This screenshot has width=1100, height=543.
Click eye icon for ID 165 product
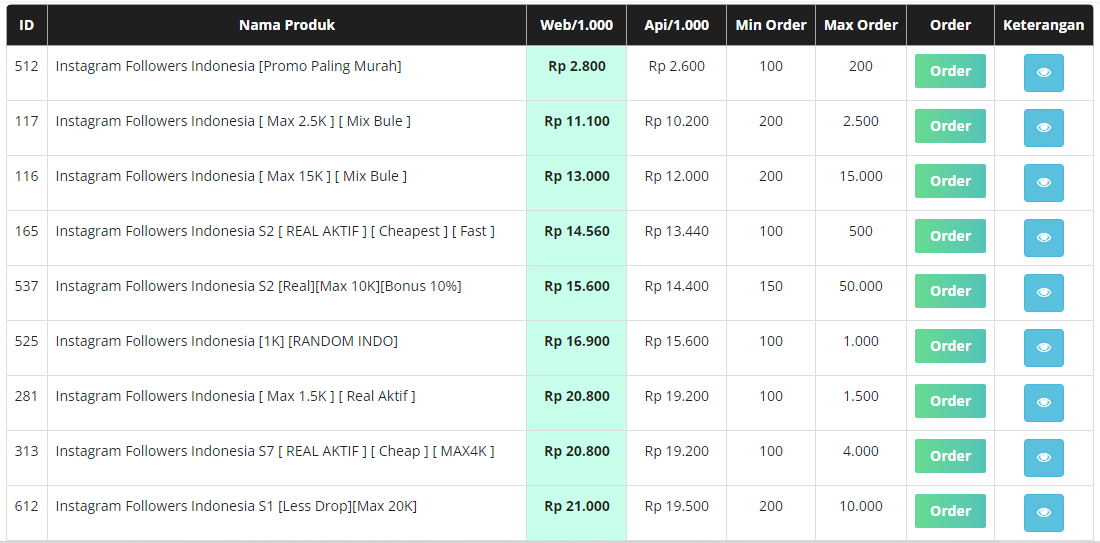coord(1043,237)
